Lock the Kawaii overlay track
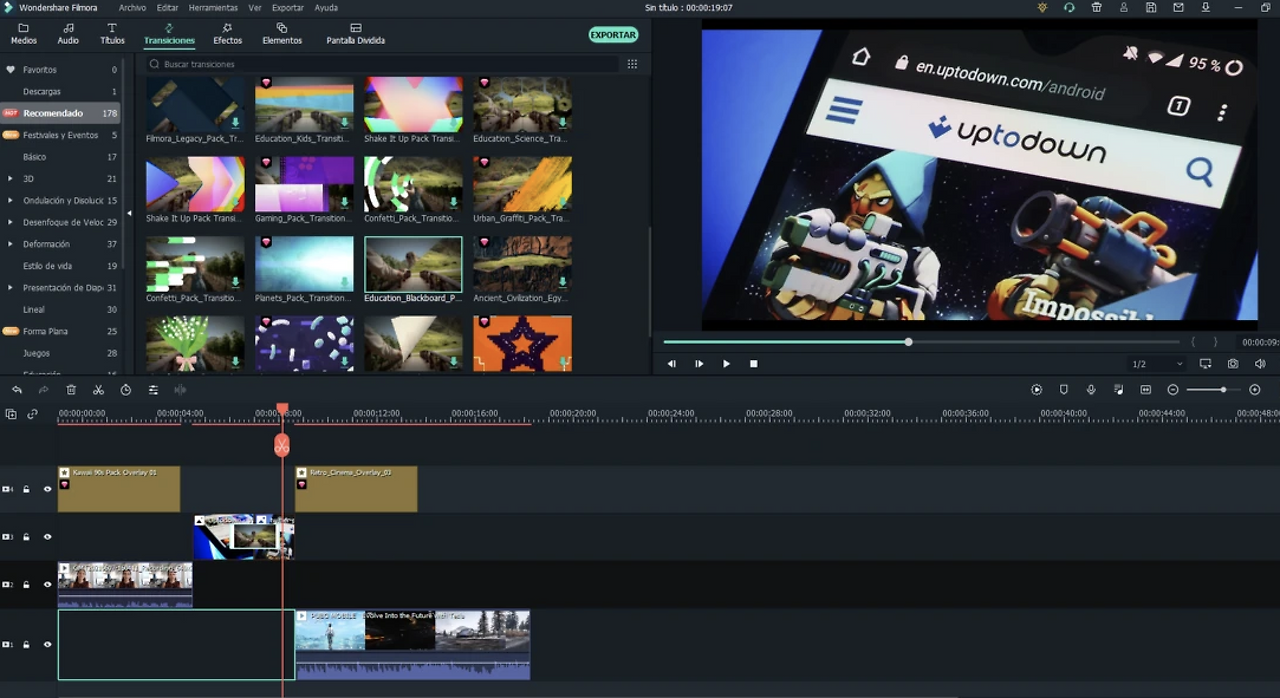 pyautogui.click(x=26, y=489)
